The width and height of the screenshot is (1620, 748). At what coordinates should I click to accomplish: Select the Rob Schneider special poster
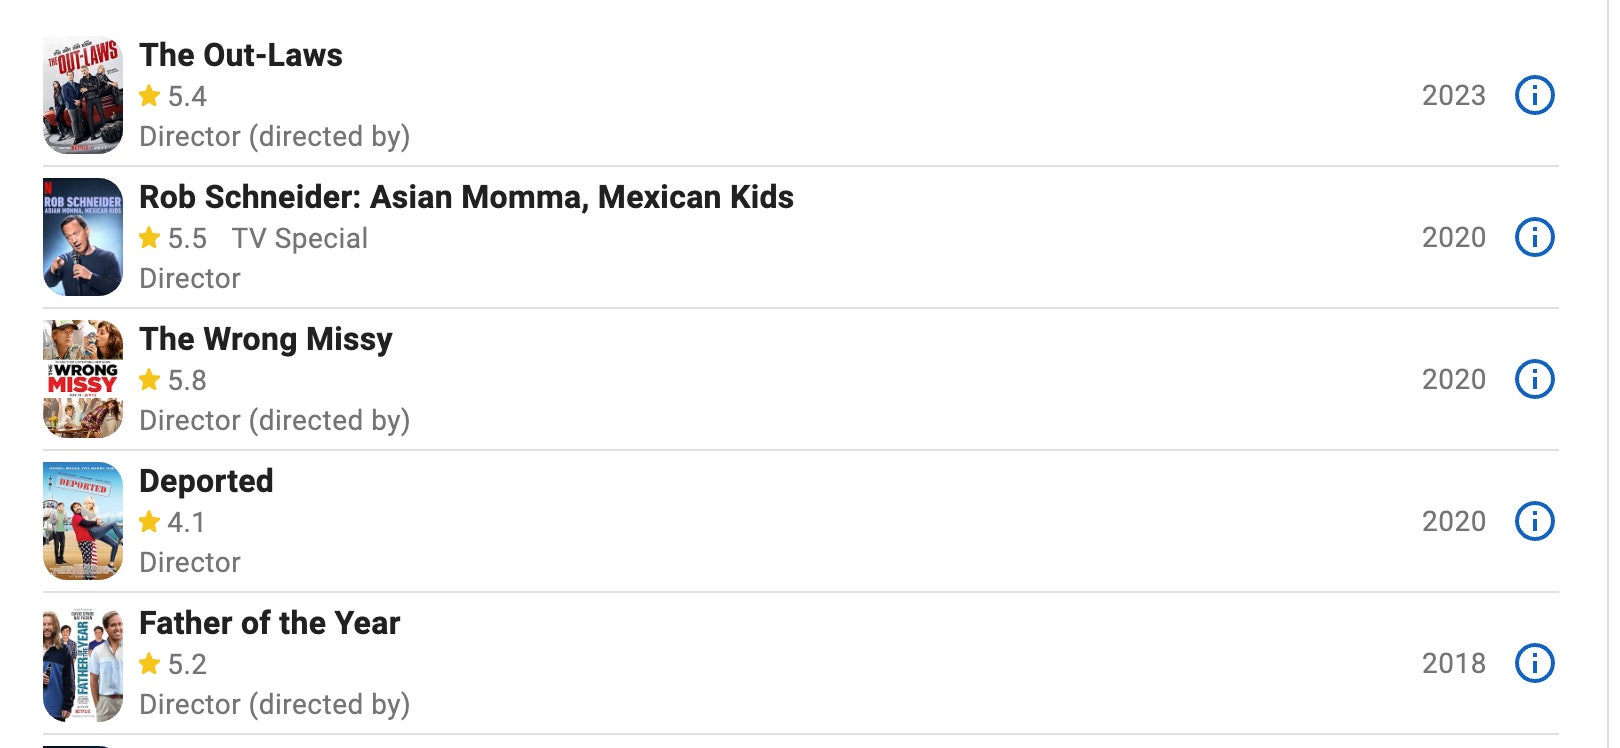point(83,237)
